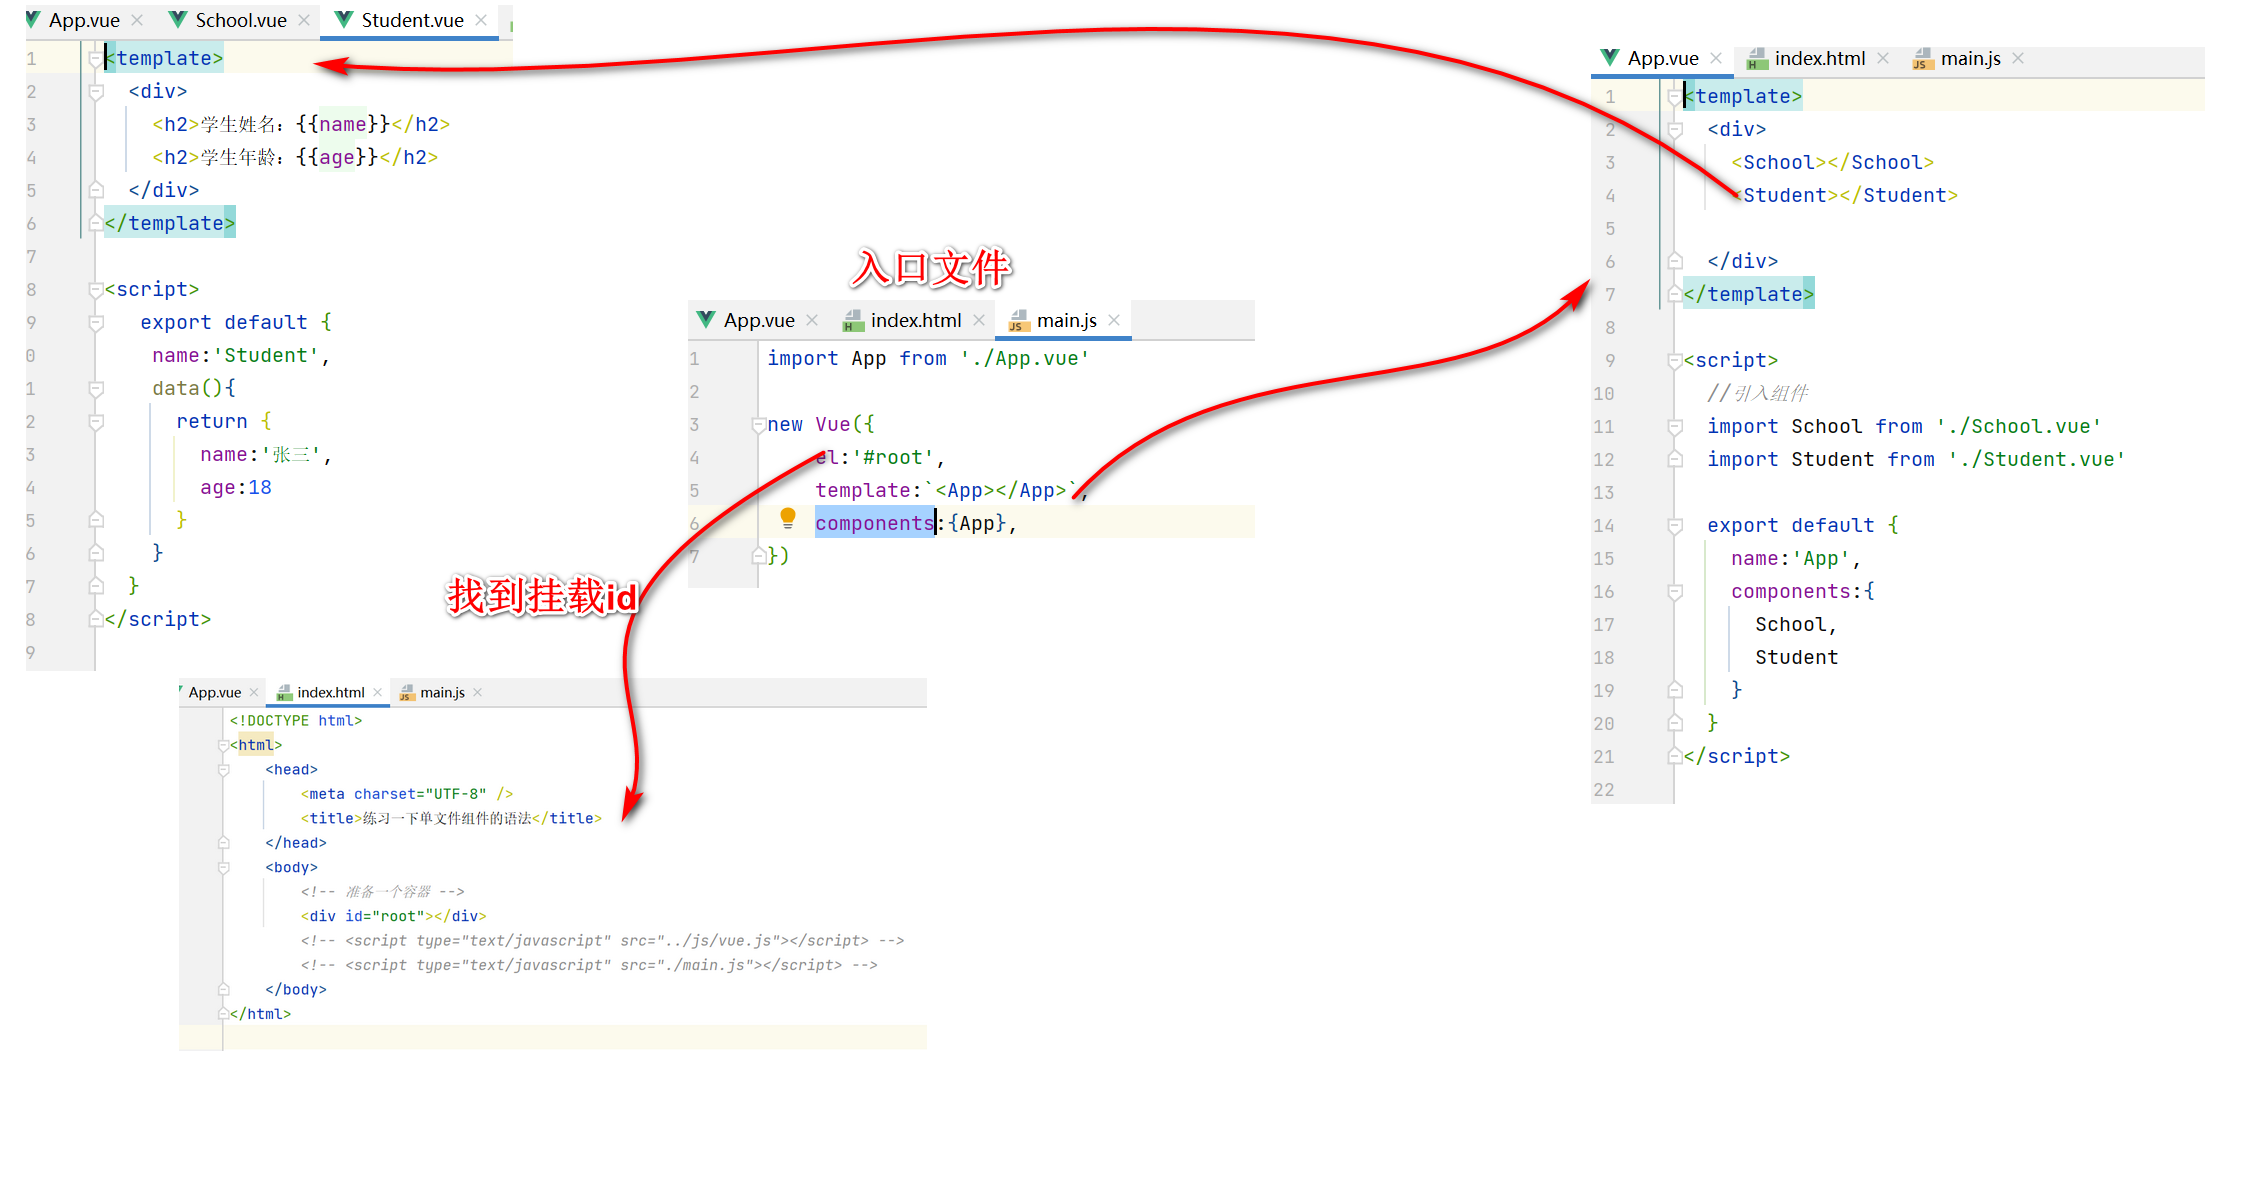Image resolution: width=2268 pixels, height=1179 pixels.
Task: Click the intention lightbulb beside components in main.js
Action: (788, 518)
